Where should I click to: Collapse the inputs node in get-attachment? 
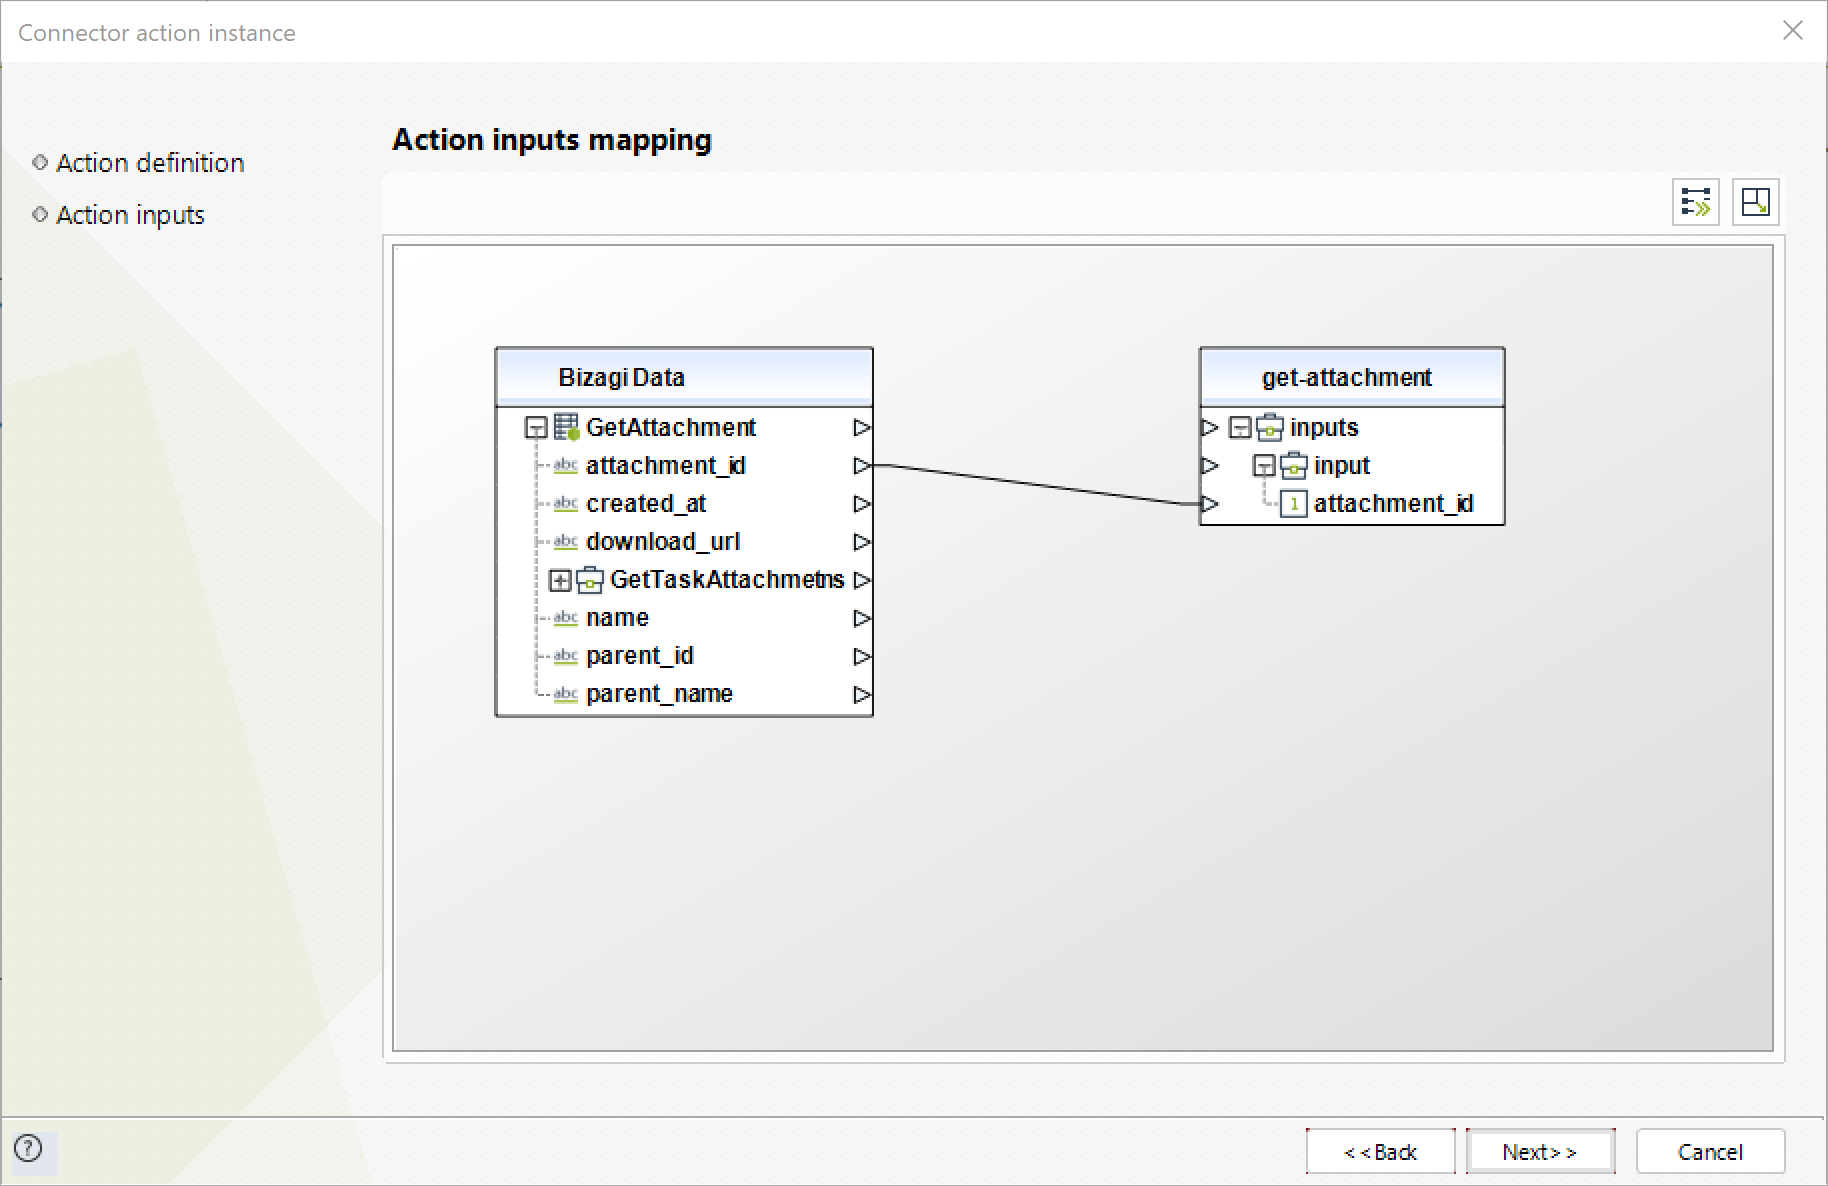[x=1240, y=428]
